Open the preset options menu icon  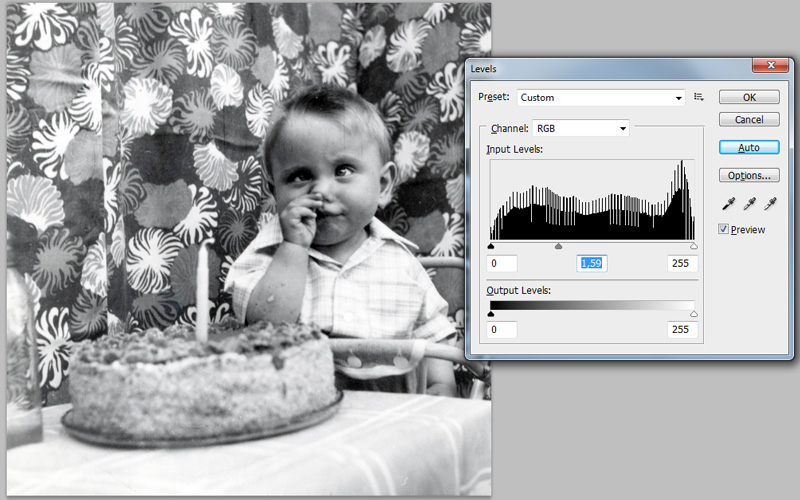[x=699, y=97]
